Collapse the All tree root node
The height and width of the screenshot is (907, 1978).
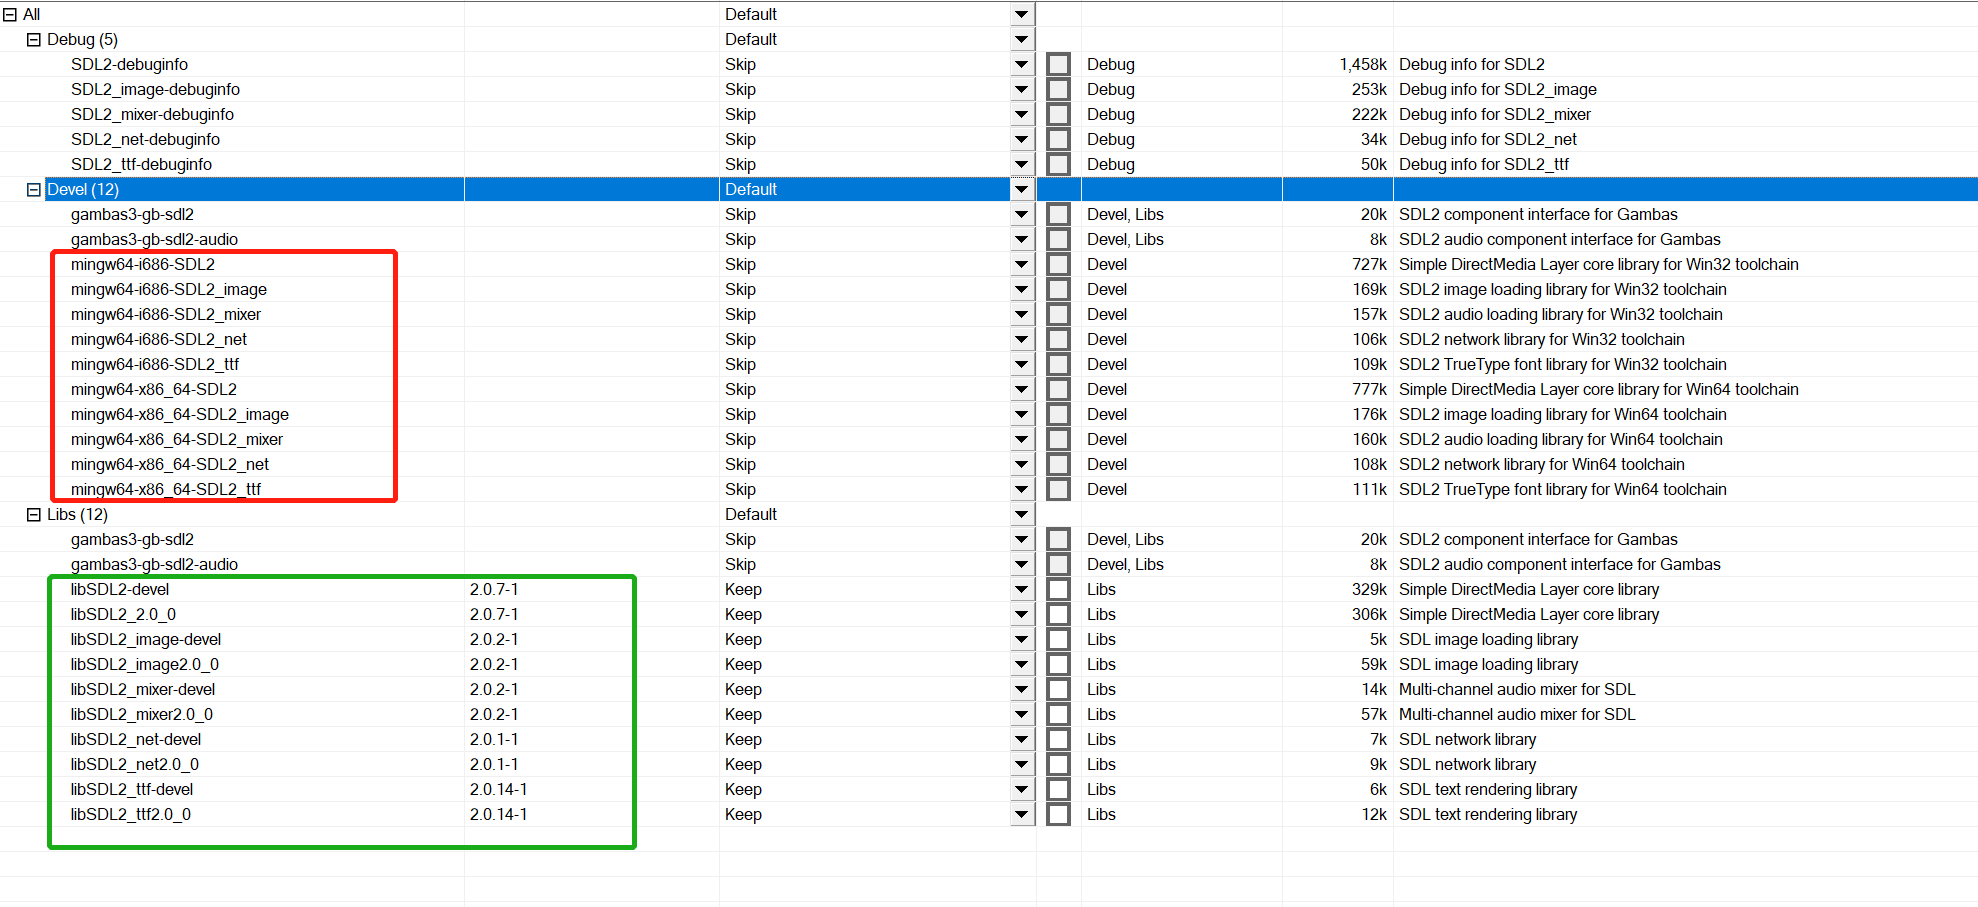[x=10, y=15]
